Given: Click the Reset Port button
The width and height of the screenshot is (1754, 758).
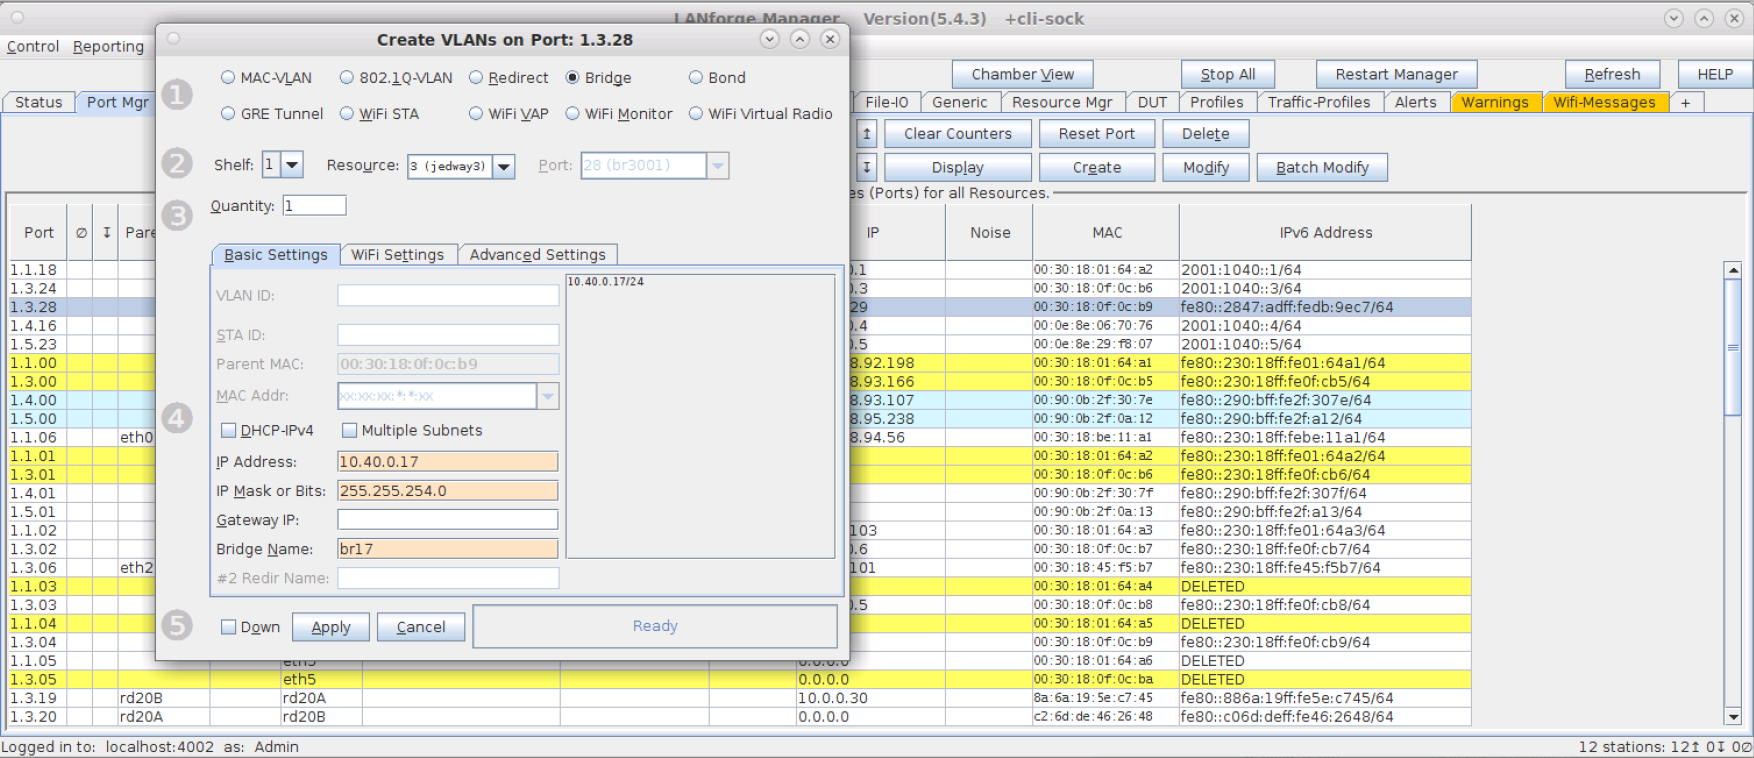Looking at the screenshot, I should pos(1097,134).
